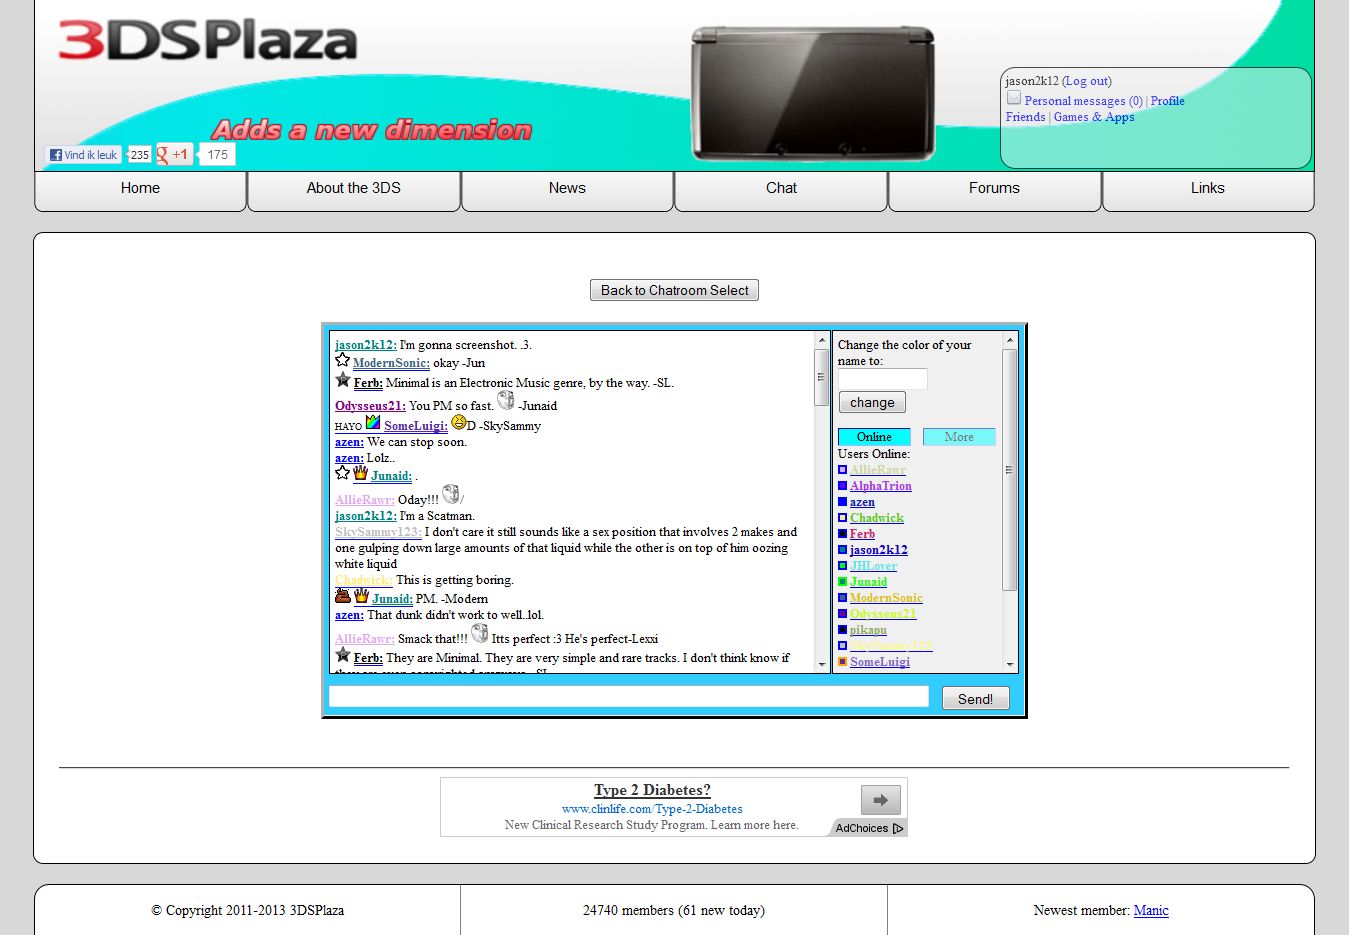The image size is (1349, 935).
Task: Open the Friends link
Action: pos(1026,117)
